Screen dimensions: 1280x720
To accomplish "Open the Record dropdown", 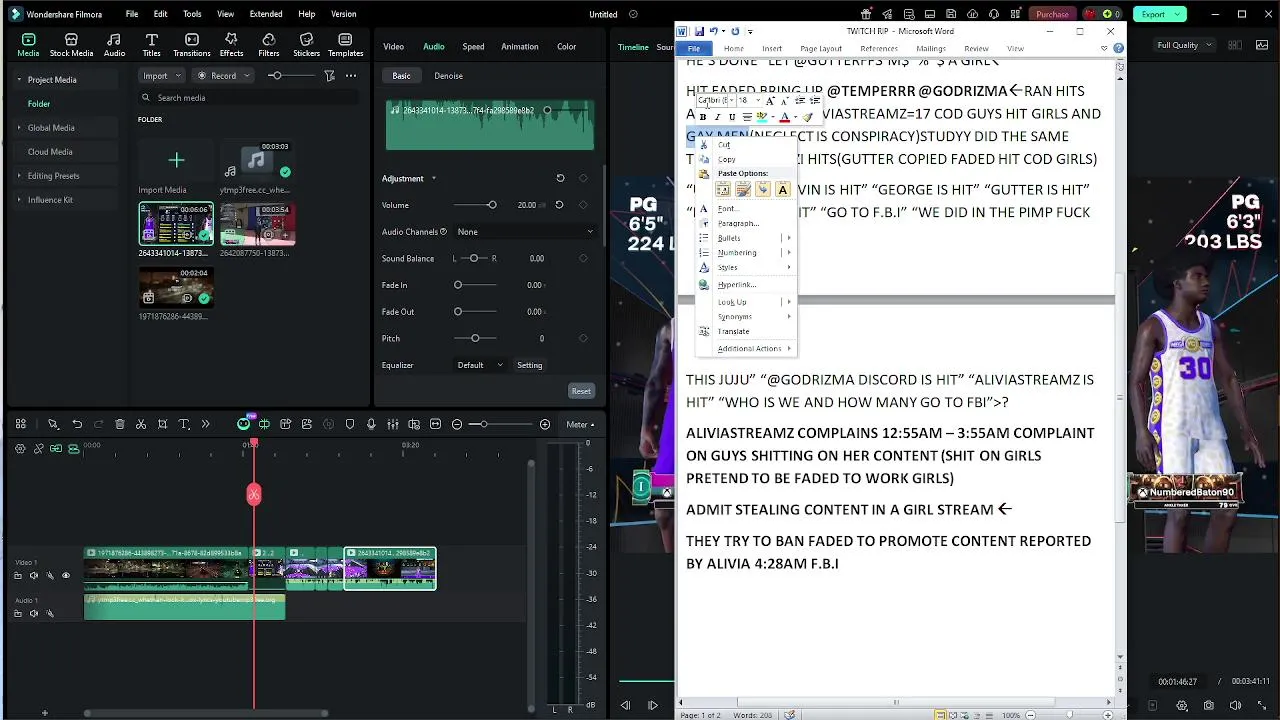I will 221,76.
